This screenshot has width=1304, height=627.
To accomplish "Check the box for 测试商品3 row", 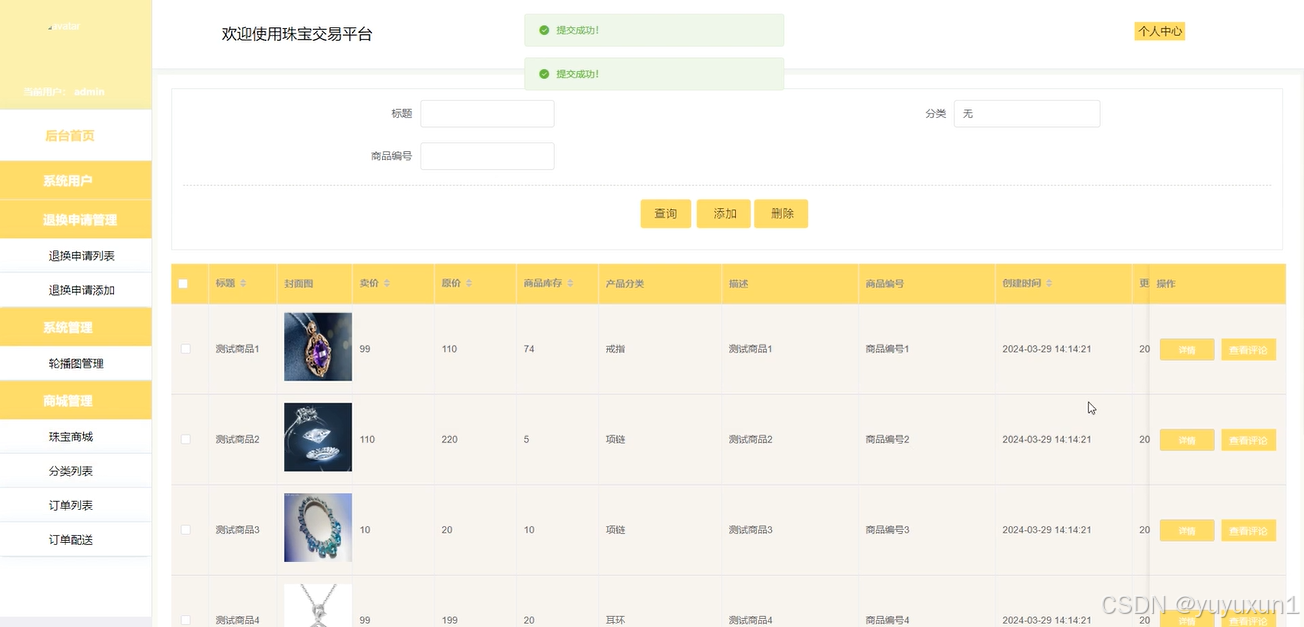I will tap(185, 529).
